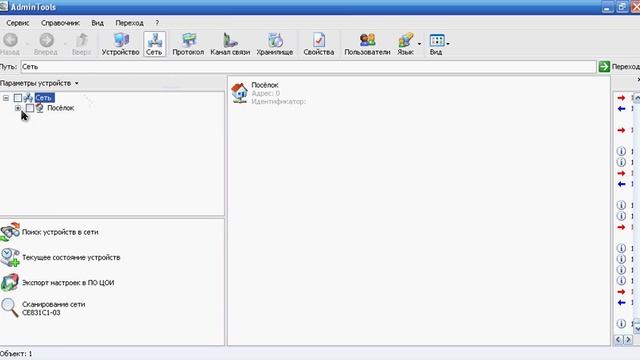Open the Устройство (Device) toolbar icon
The height and width of the screenshot is (360, 640).
pos(120,44)
